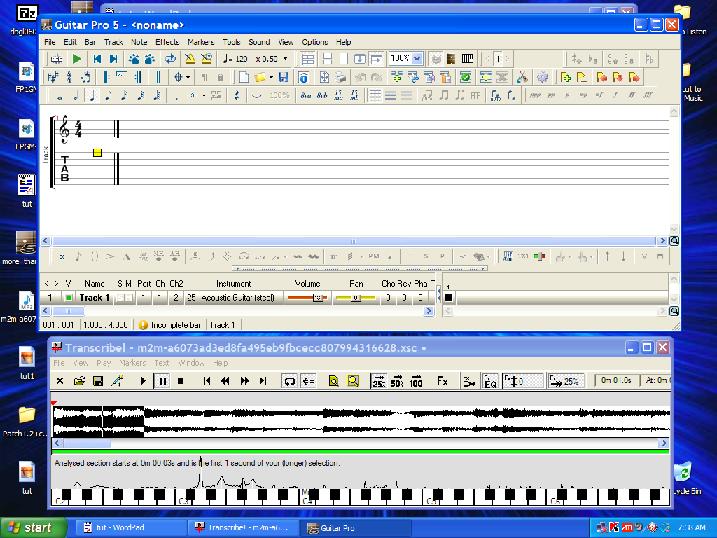
Task: Open the File menu in Guitar Pro
Action: click(x=50, y=42)
